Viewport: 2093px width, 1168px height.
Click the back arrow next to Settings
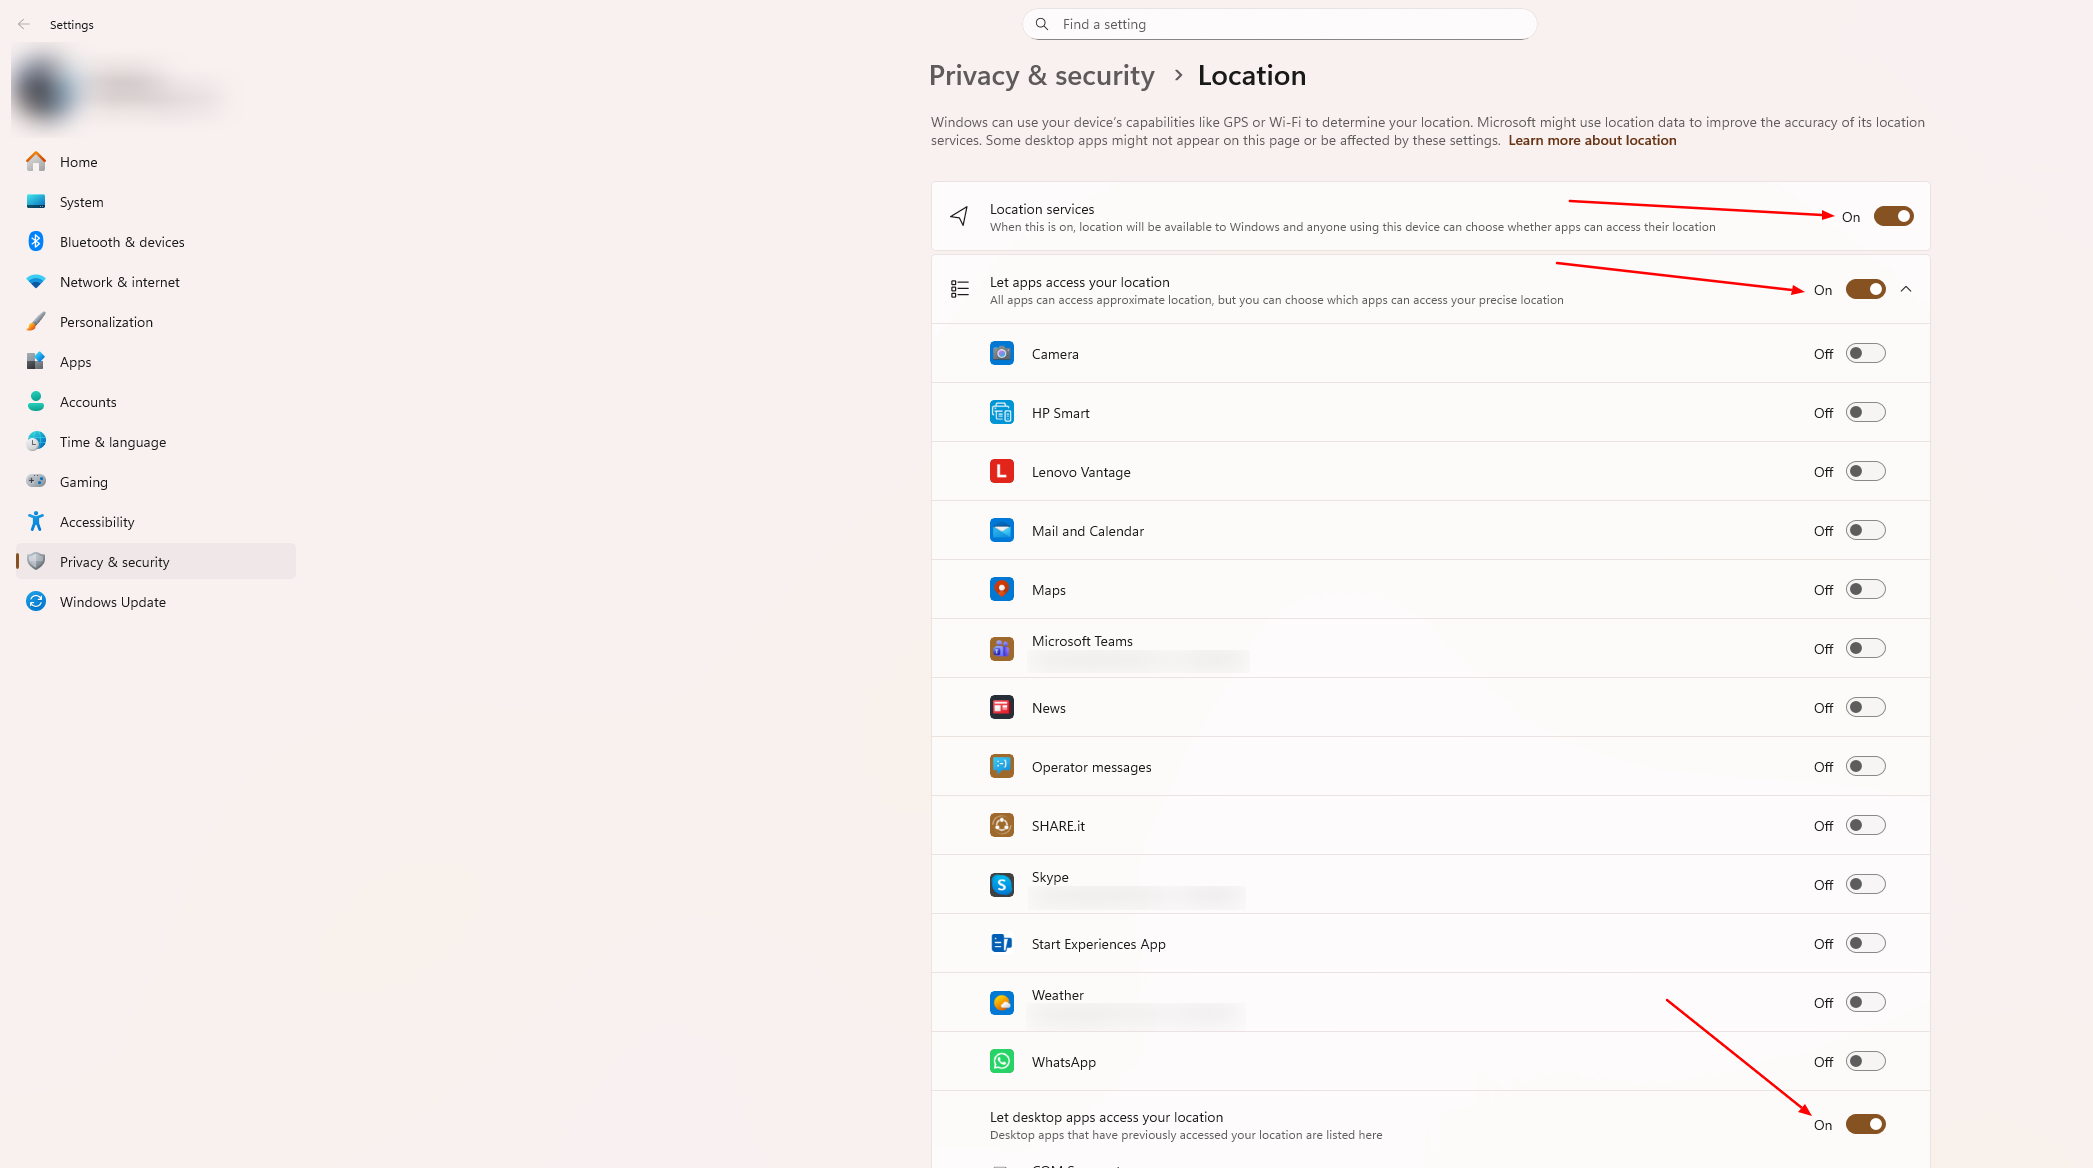click(x=24, y=25)
